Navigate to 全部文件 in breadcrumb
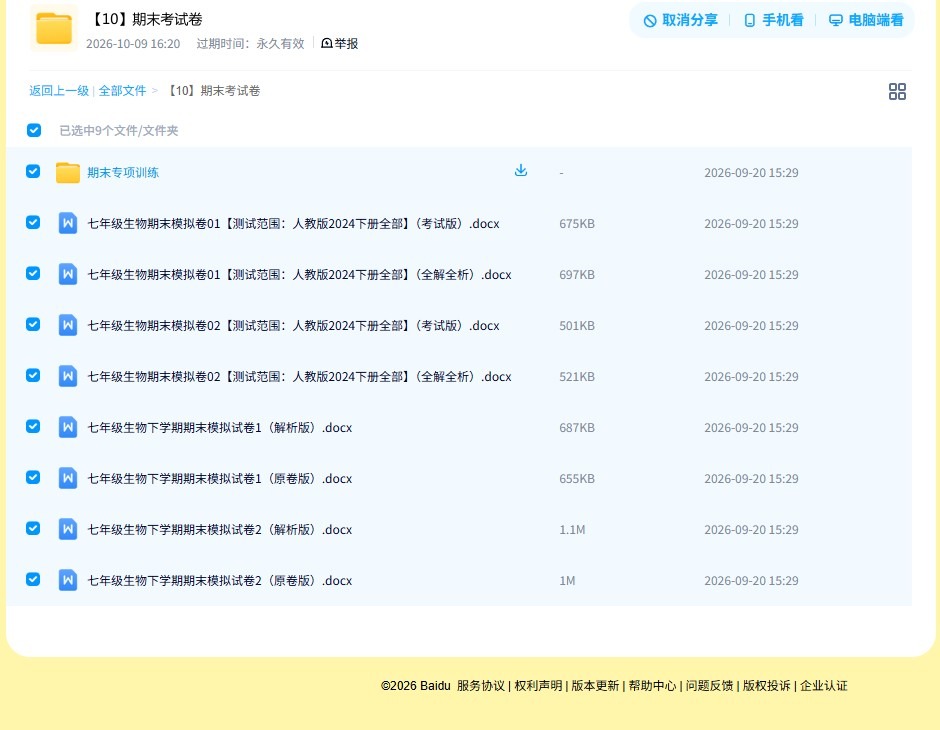 [122, 91]
